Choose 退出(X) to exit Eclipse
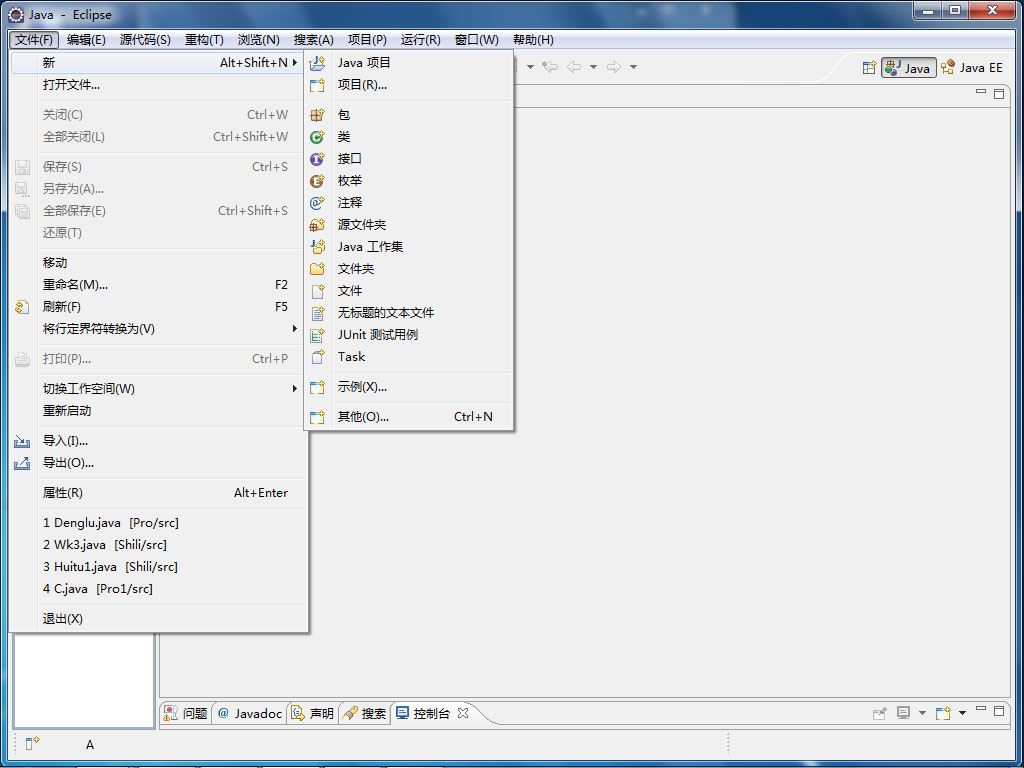Viewport: 1024px width, 768px height. [159, 619]
